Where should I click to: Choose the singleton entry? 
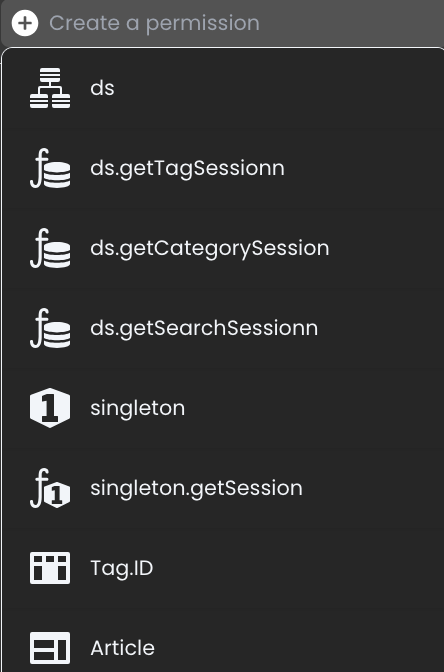223,408
